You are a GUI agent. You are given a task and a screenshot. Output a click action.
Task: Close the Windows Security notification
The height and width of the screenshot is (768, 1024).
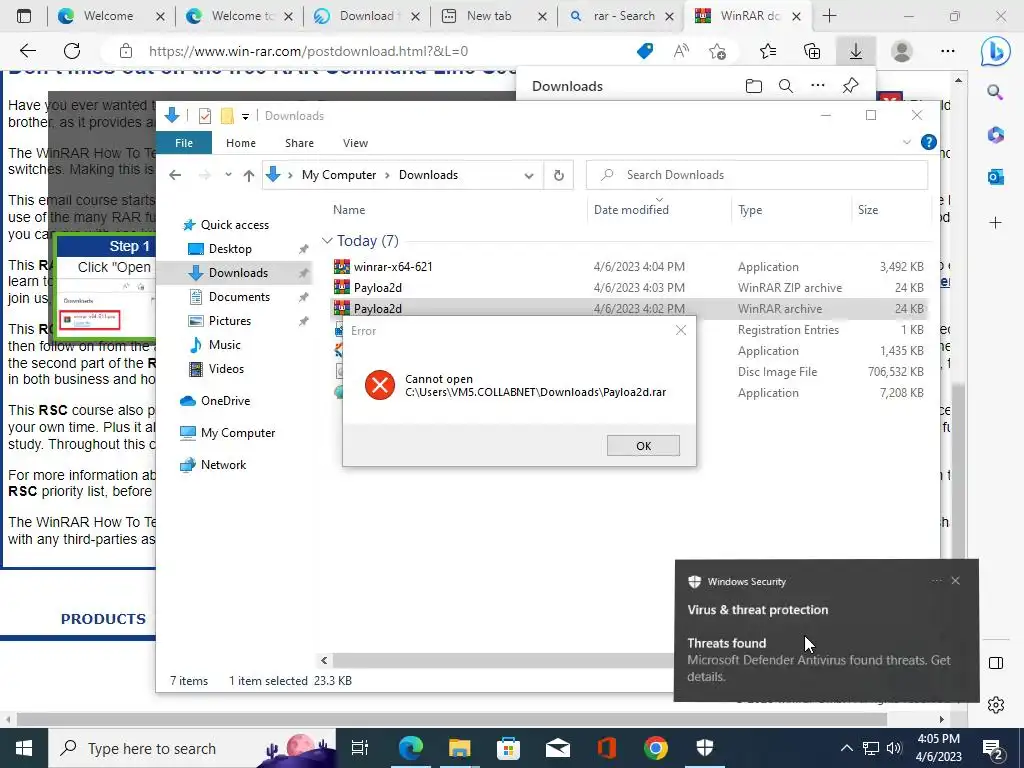pos(955,581)
